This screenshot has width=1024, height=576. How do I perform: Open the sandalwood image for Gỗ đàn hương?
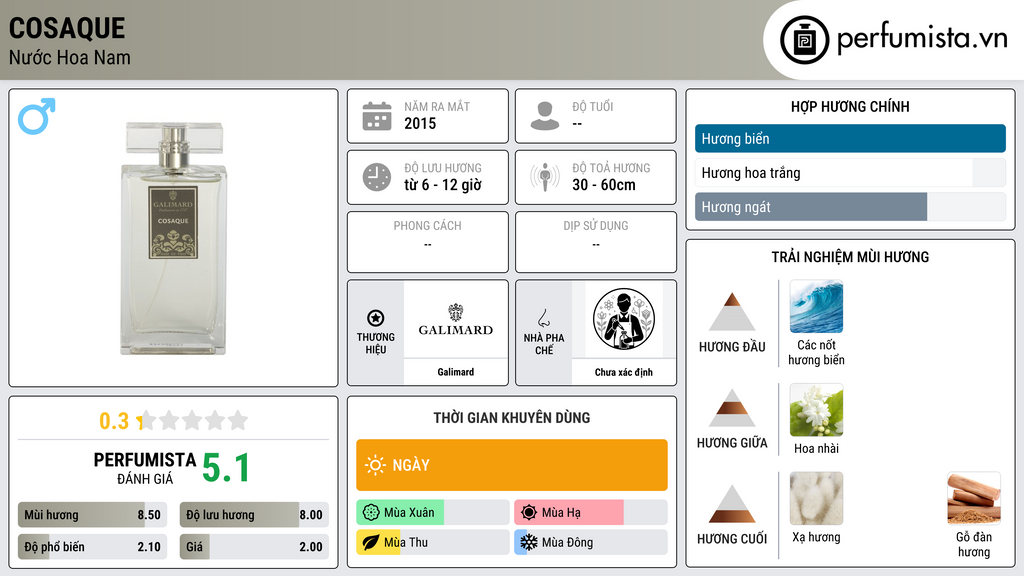click(974, 498)
